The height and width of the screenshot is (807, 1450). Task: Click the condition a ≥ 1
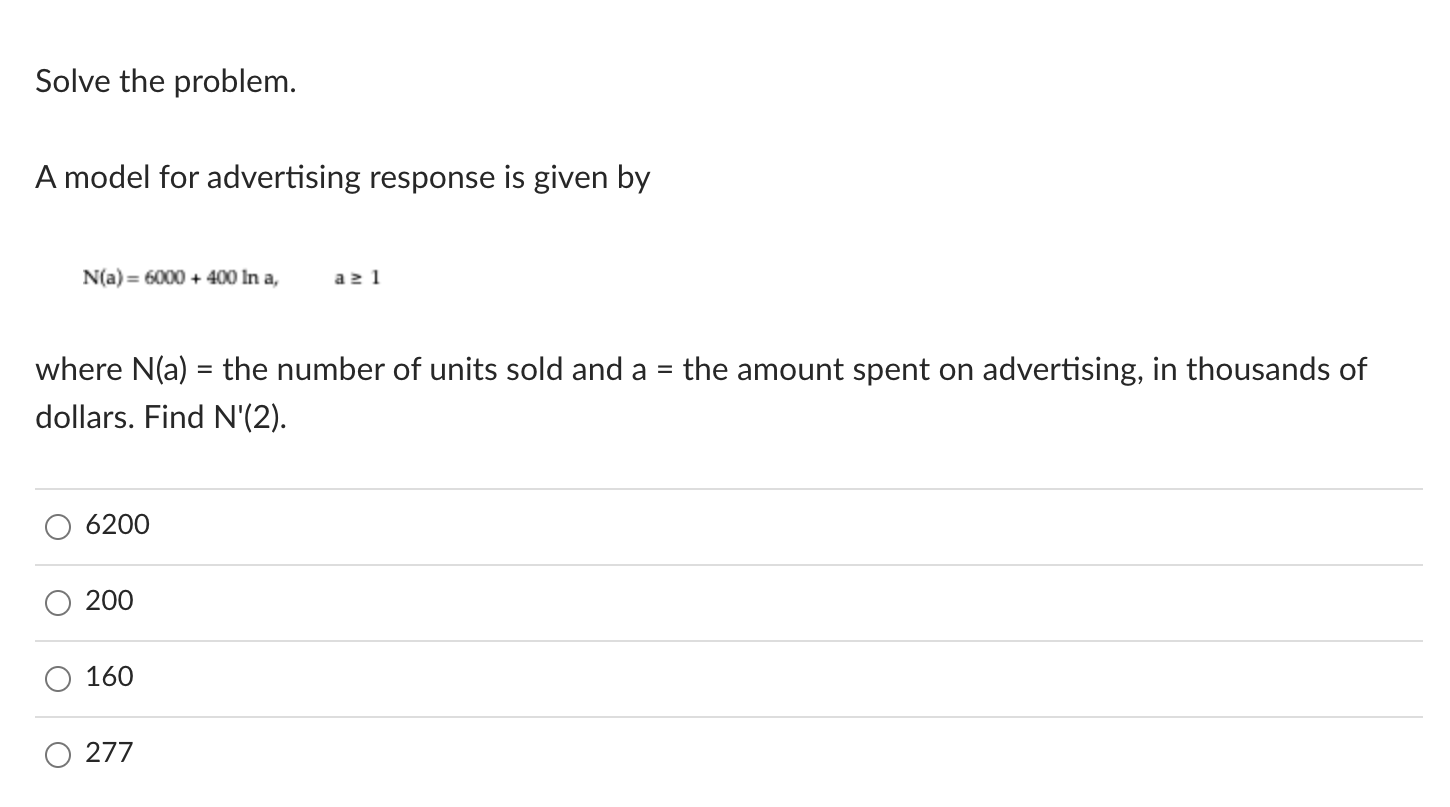pyautogui.click(x=358, y=278)
